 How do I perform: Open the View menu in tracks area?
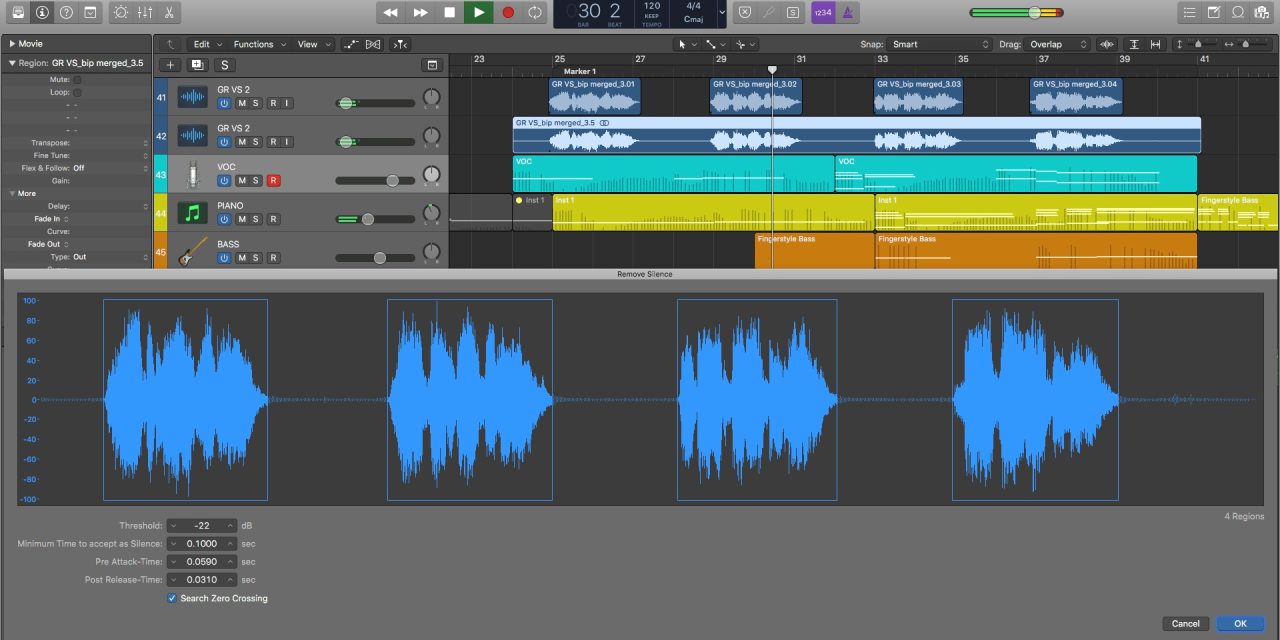coord(312,44)
